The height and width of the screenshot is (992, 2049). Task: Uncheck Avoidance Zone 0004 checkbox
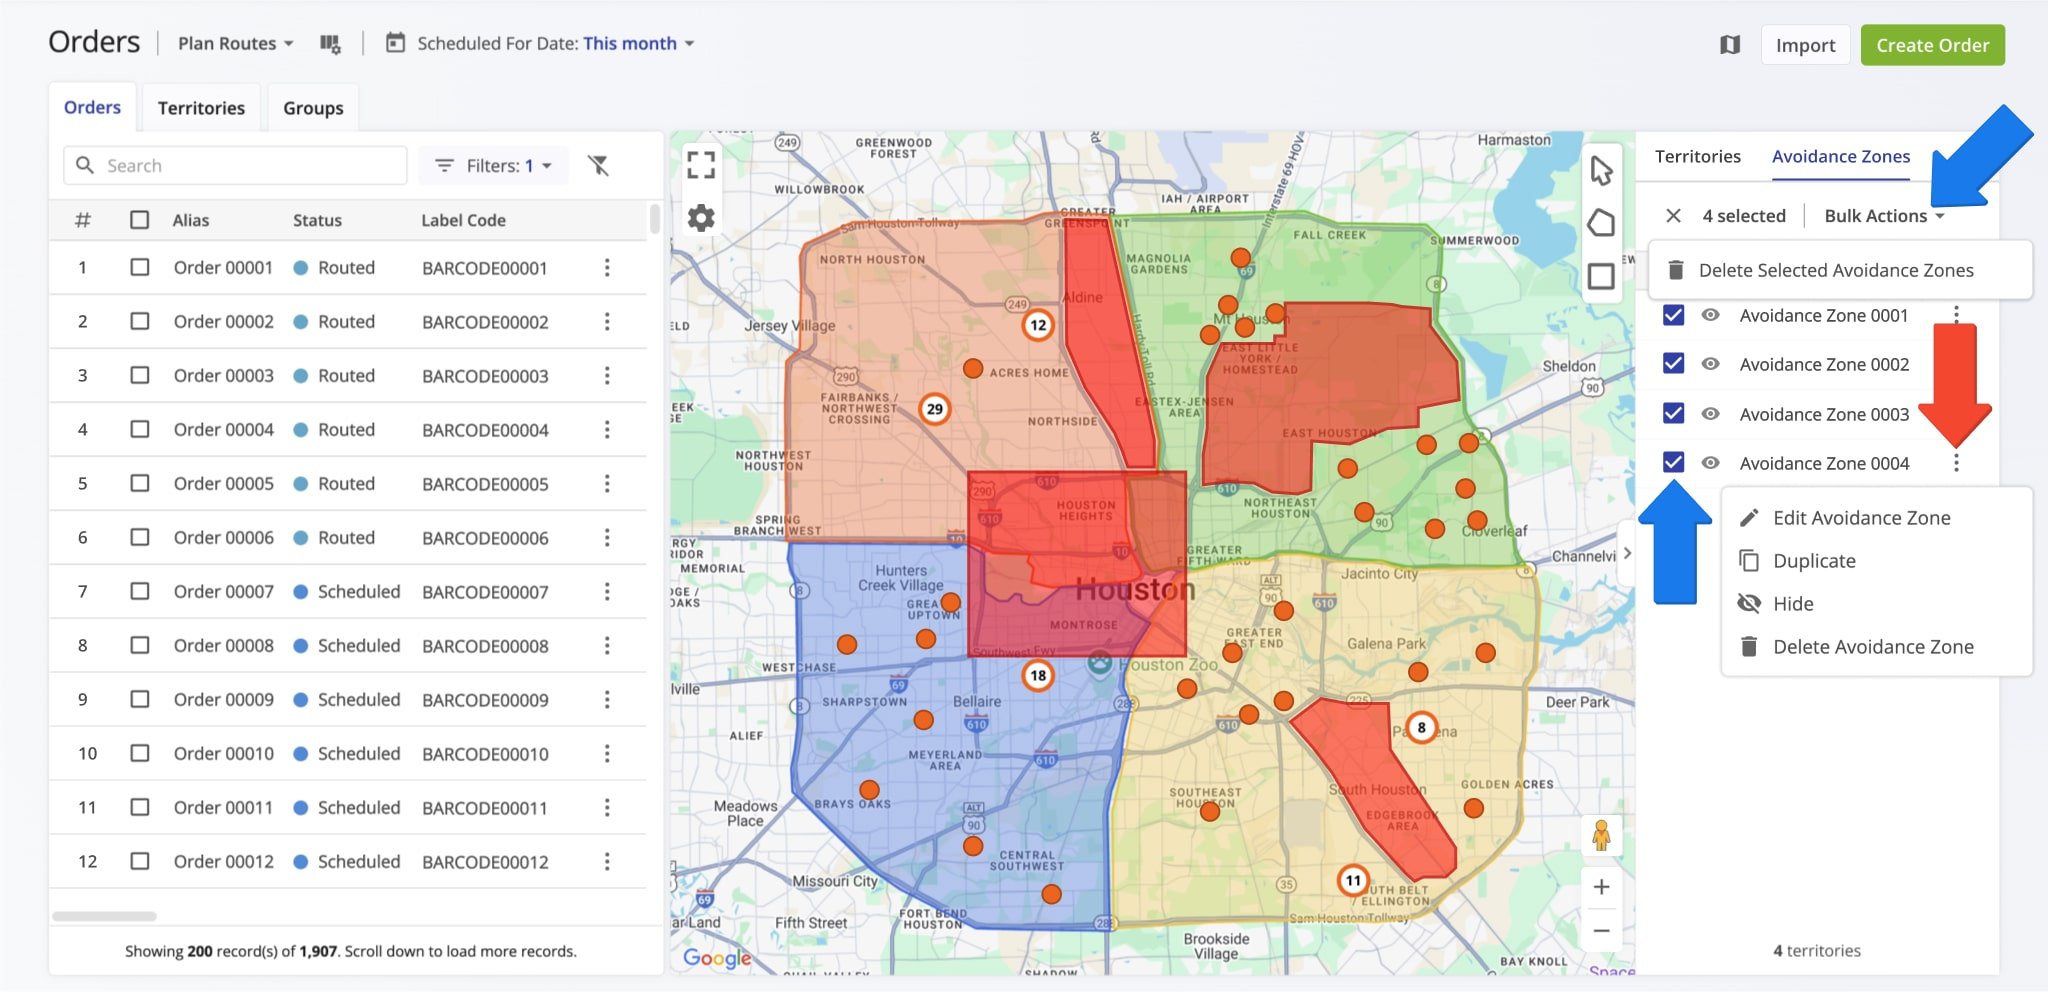1673,462
